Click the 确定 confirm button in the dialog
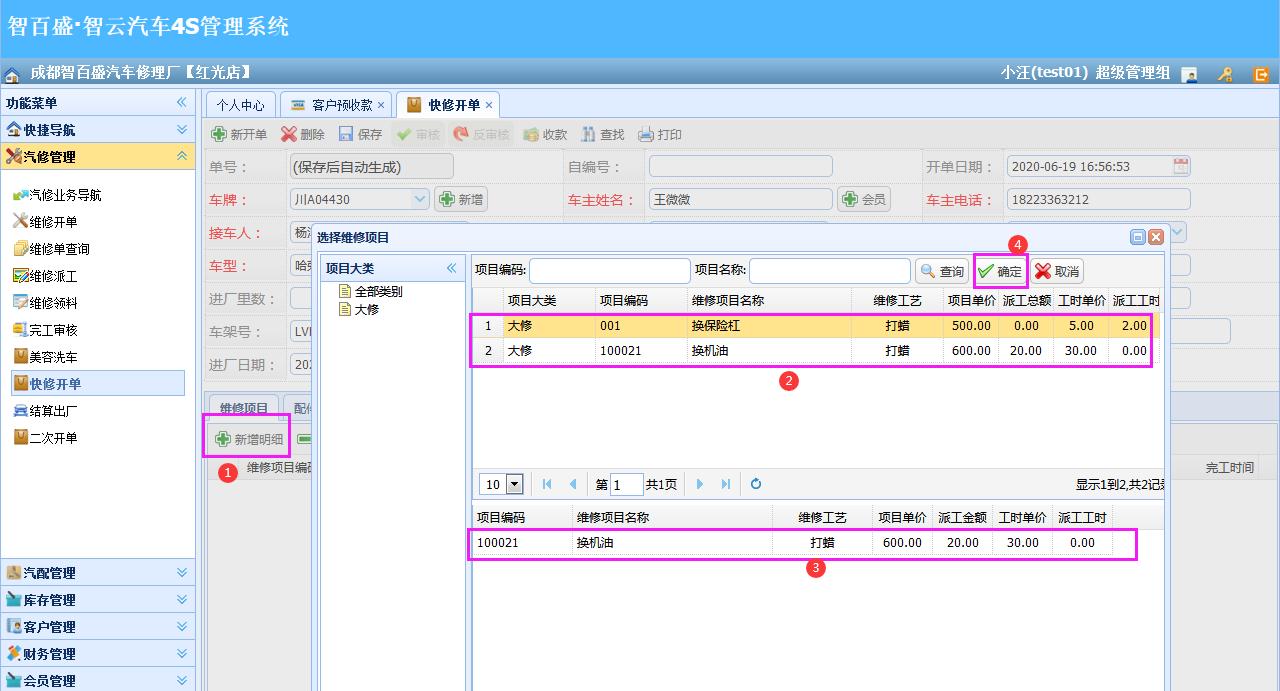 tap(1000, 270)
